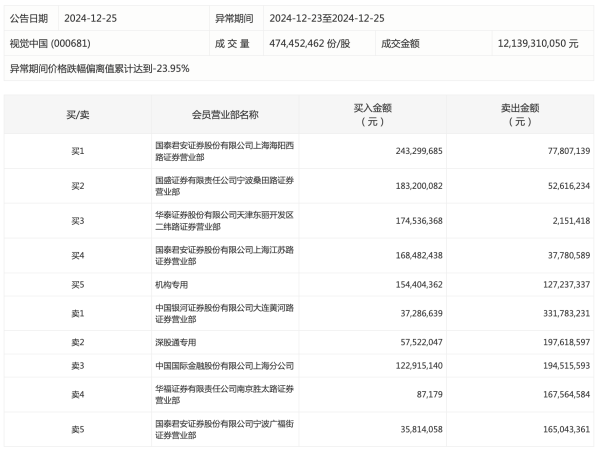Select sell amount 2,151,418
This screenshot has height=451, width=600.
click(x=571, y=221)
